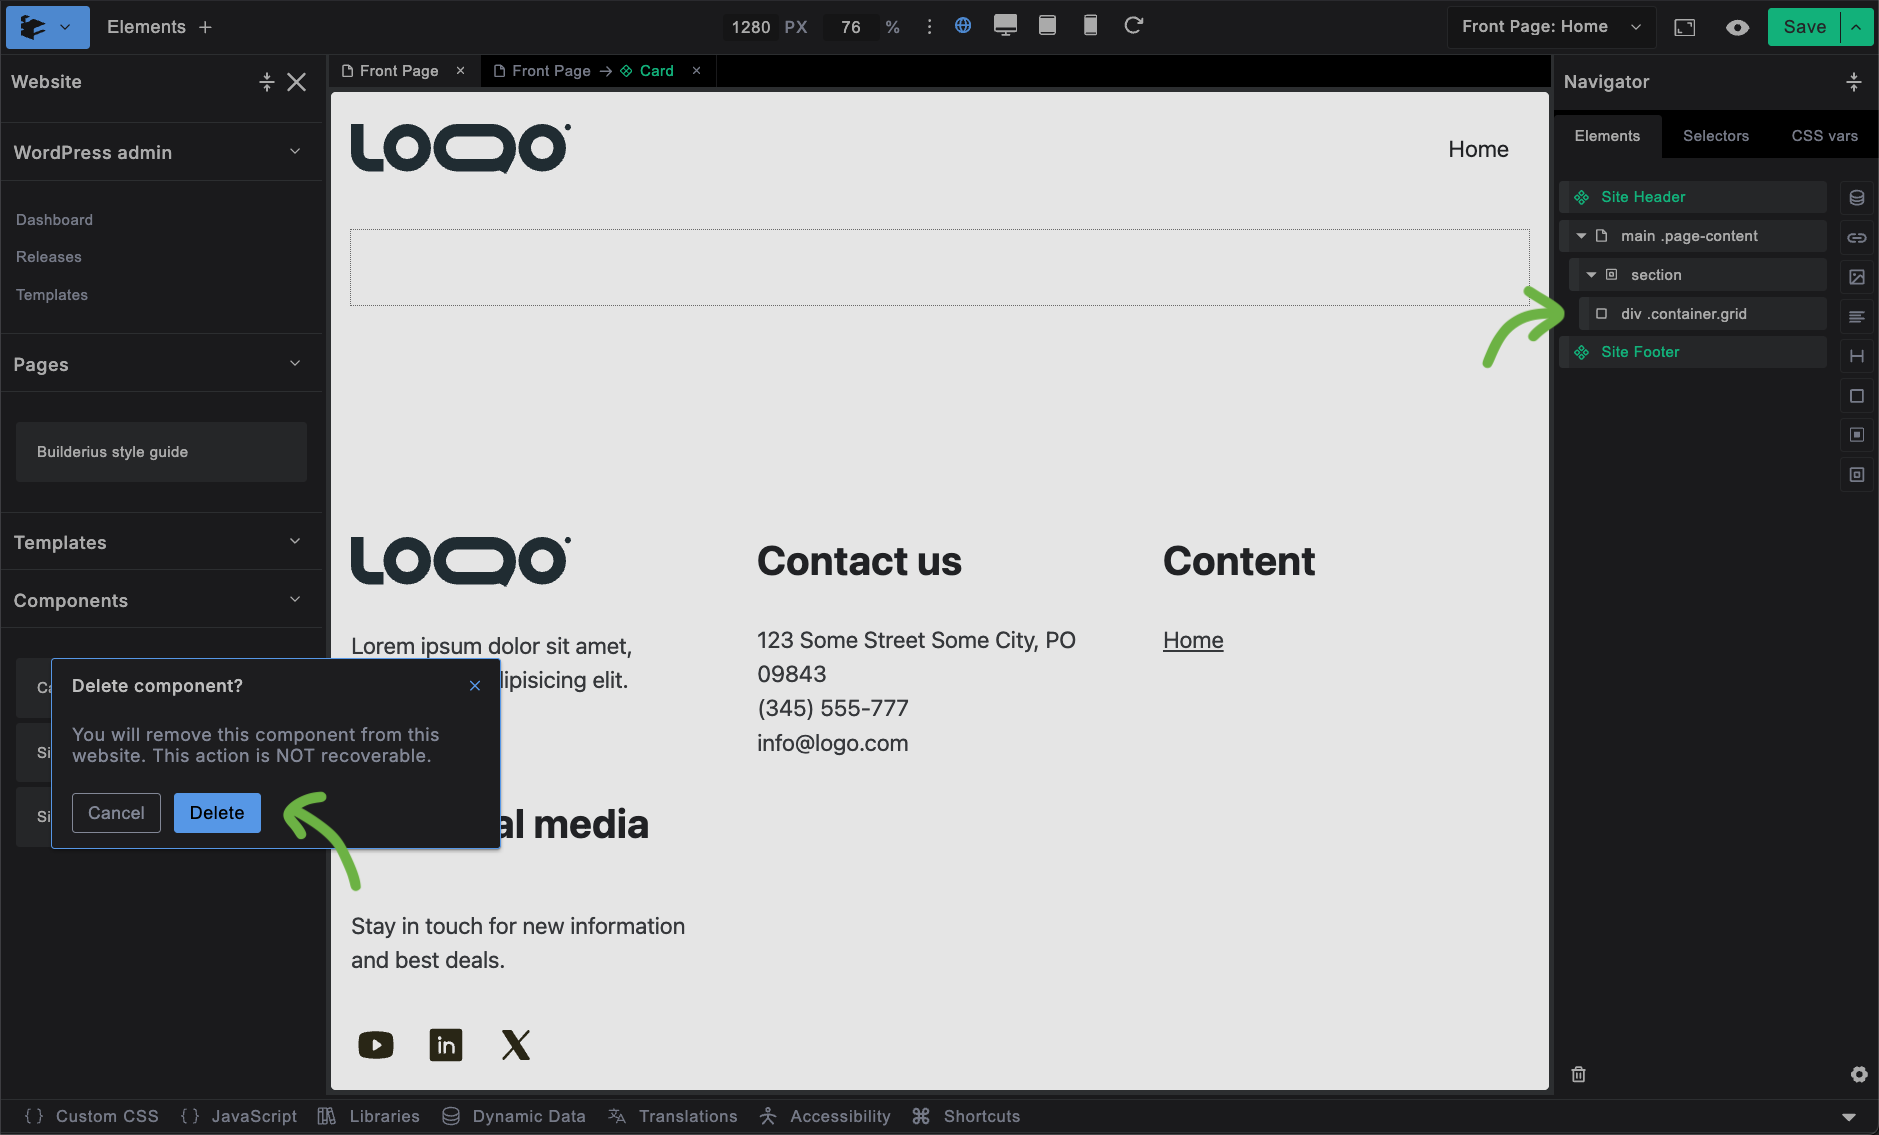
Task: Switch to tablet viewport preview
Action: (x=1048, y=26)
